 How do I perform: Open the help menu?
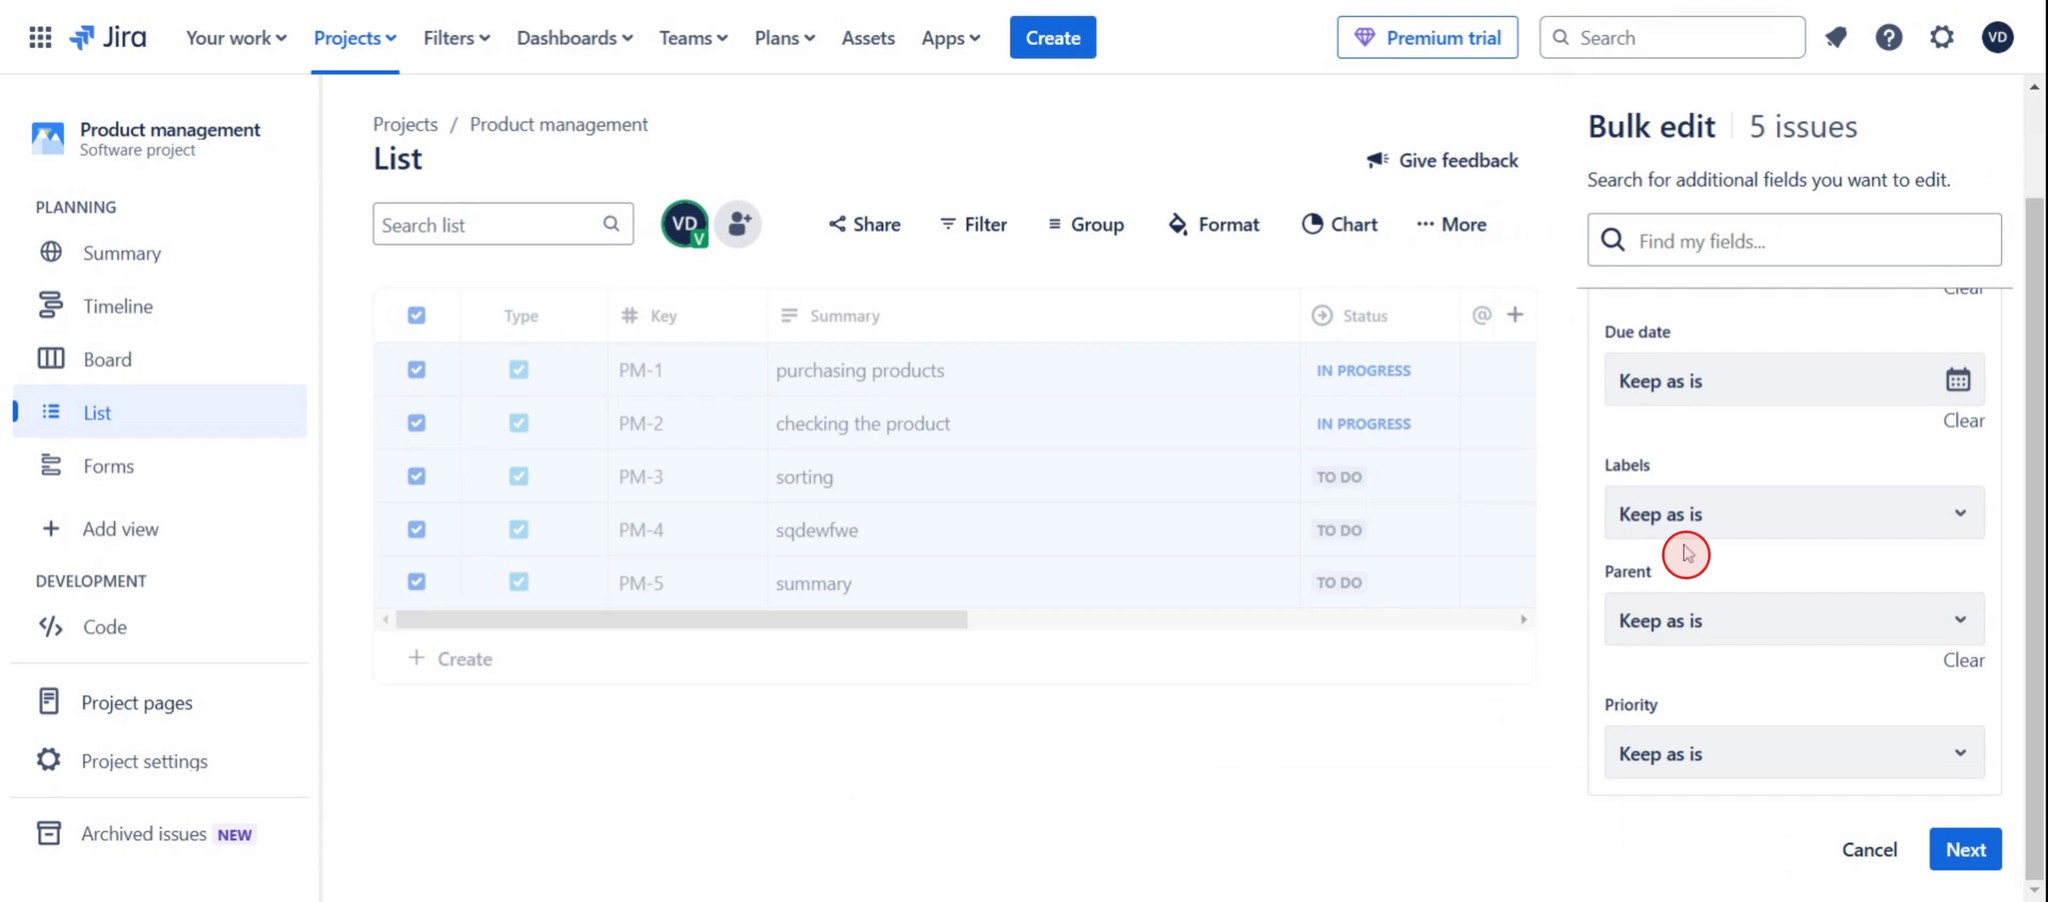(1889, 37)
